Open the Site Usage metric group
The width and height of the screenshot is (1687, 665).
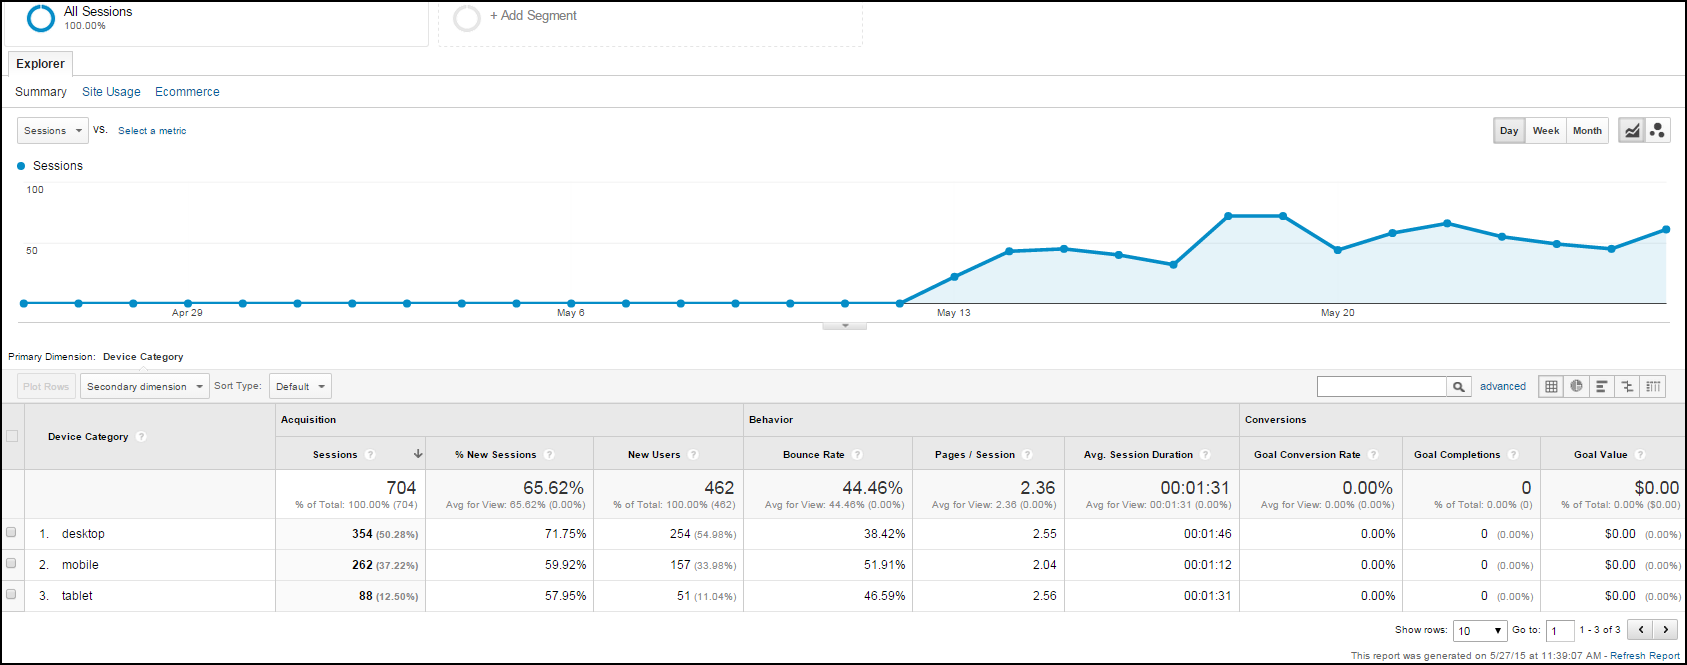point(111,92)
